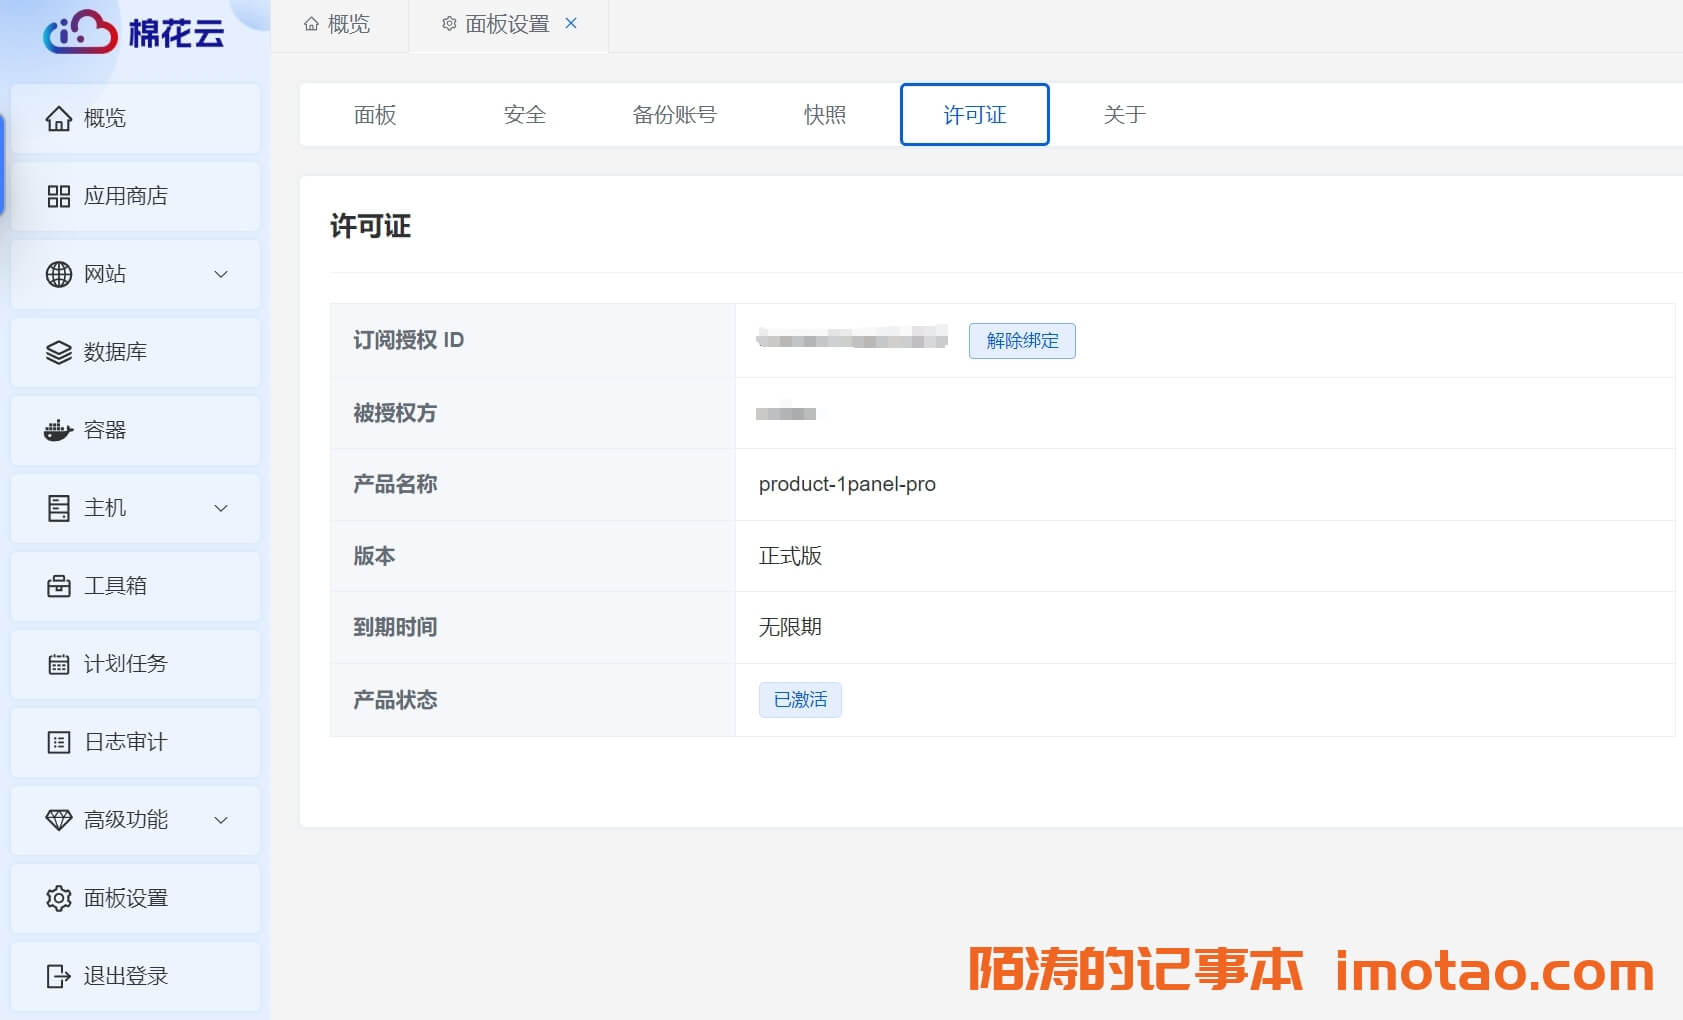Click the 面板设置 gear icon in sidebar
Viewport: 1683px width, 1020px height.
(59, 899)
